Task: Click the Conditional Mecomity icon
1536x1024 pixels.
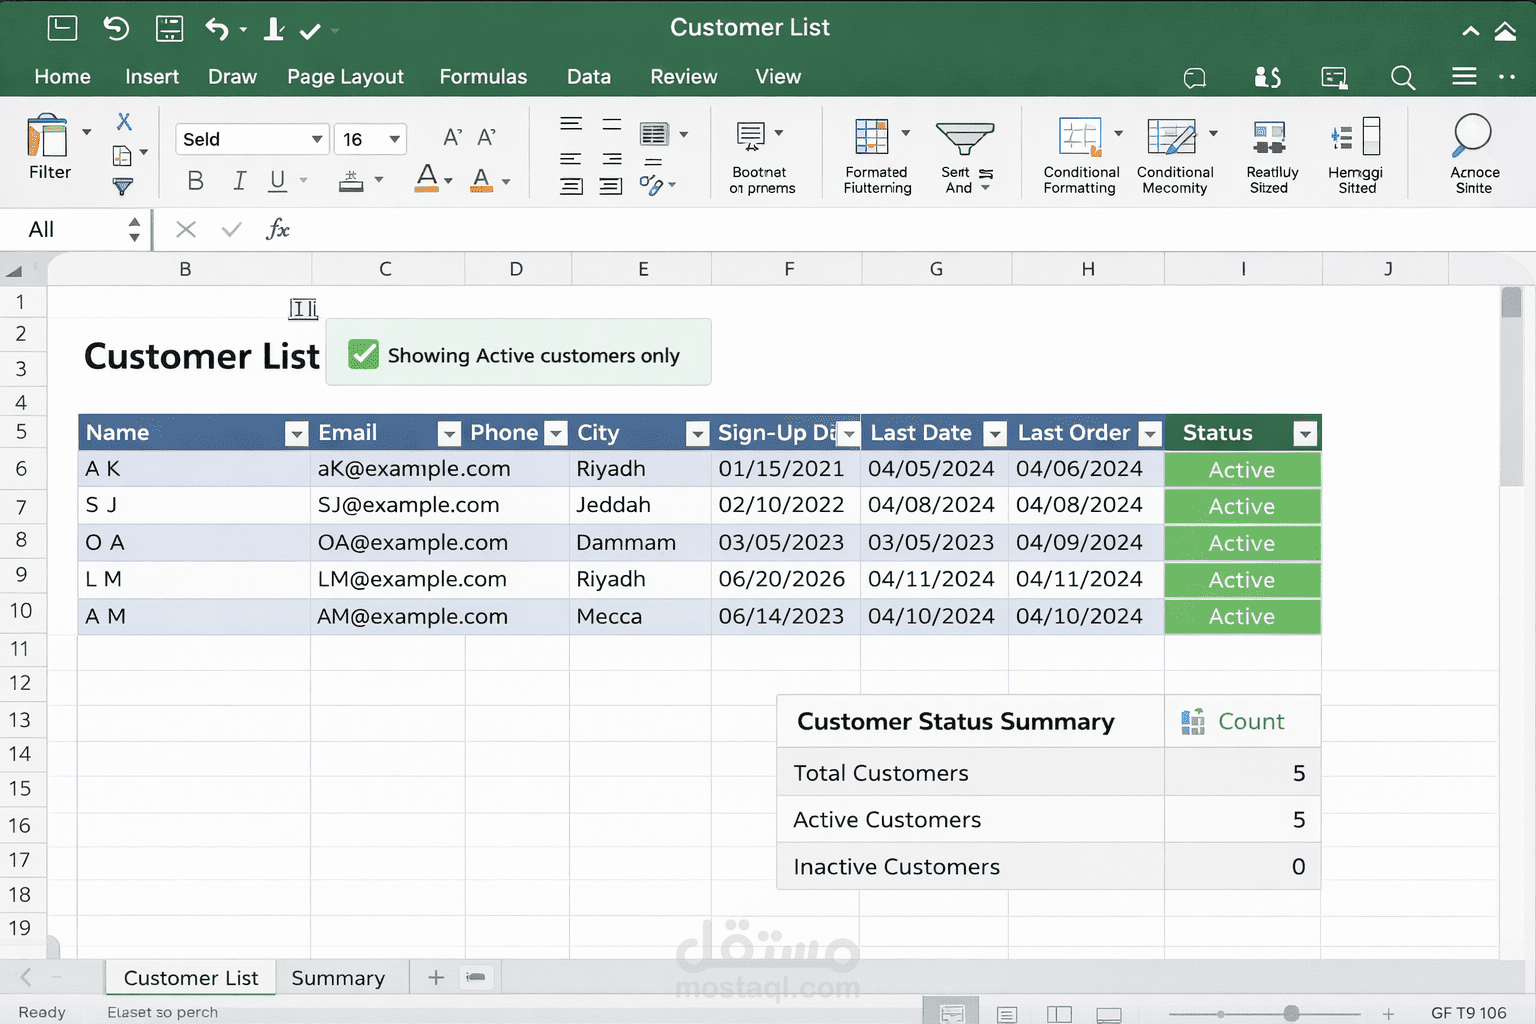Action: point(1172,137)
